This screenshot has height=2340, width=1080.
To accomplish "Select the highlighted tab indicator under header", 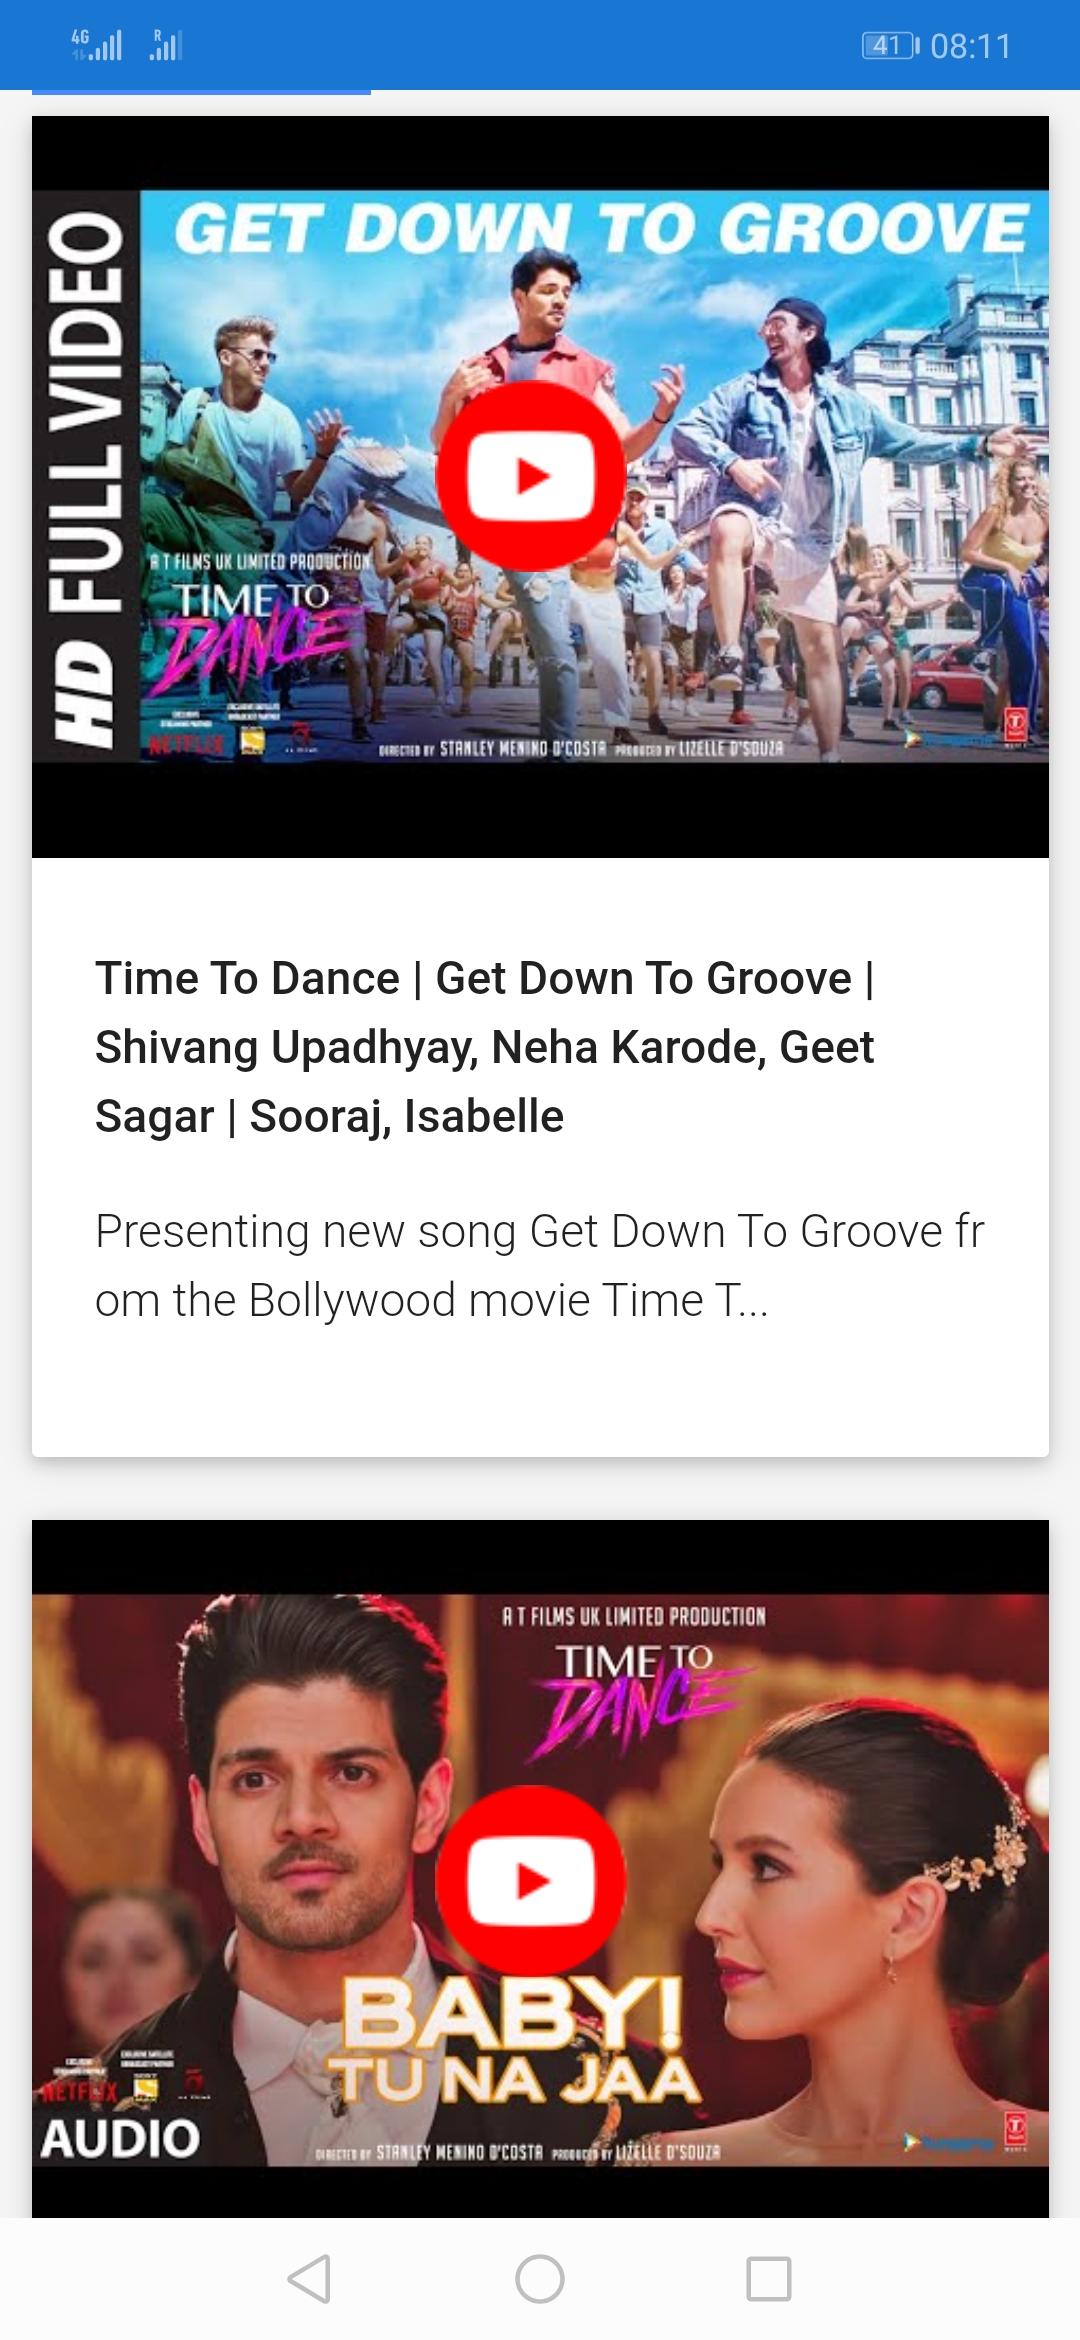I will (x=201, y=92).
